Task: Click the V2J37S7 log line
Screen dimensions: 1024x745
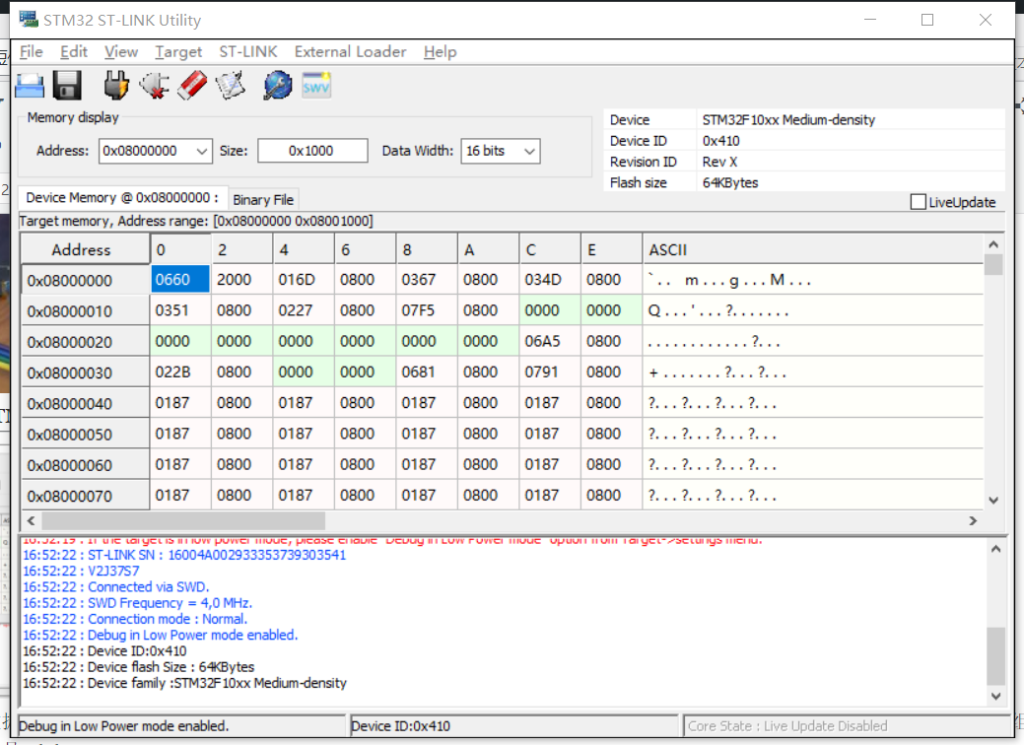Action: [81, 571]
